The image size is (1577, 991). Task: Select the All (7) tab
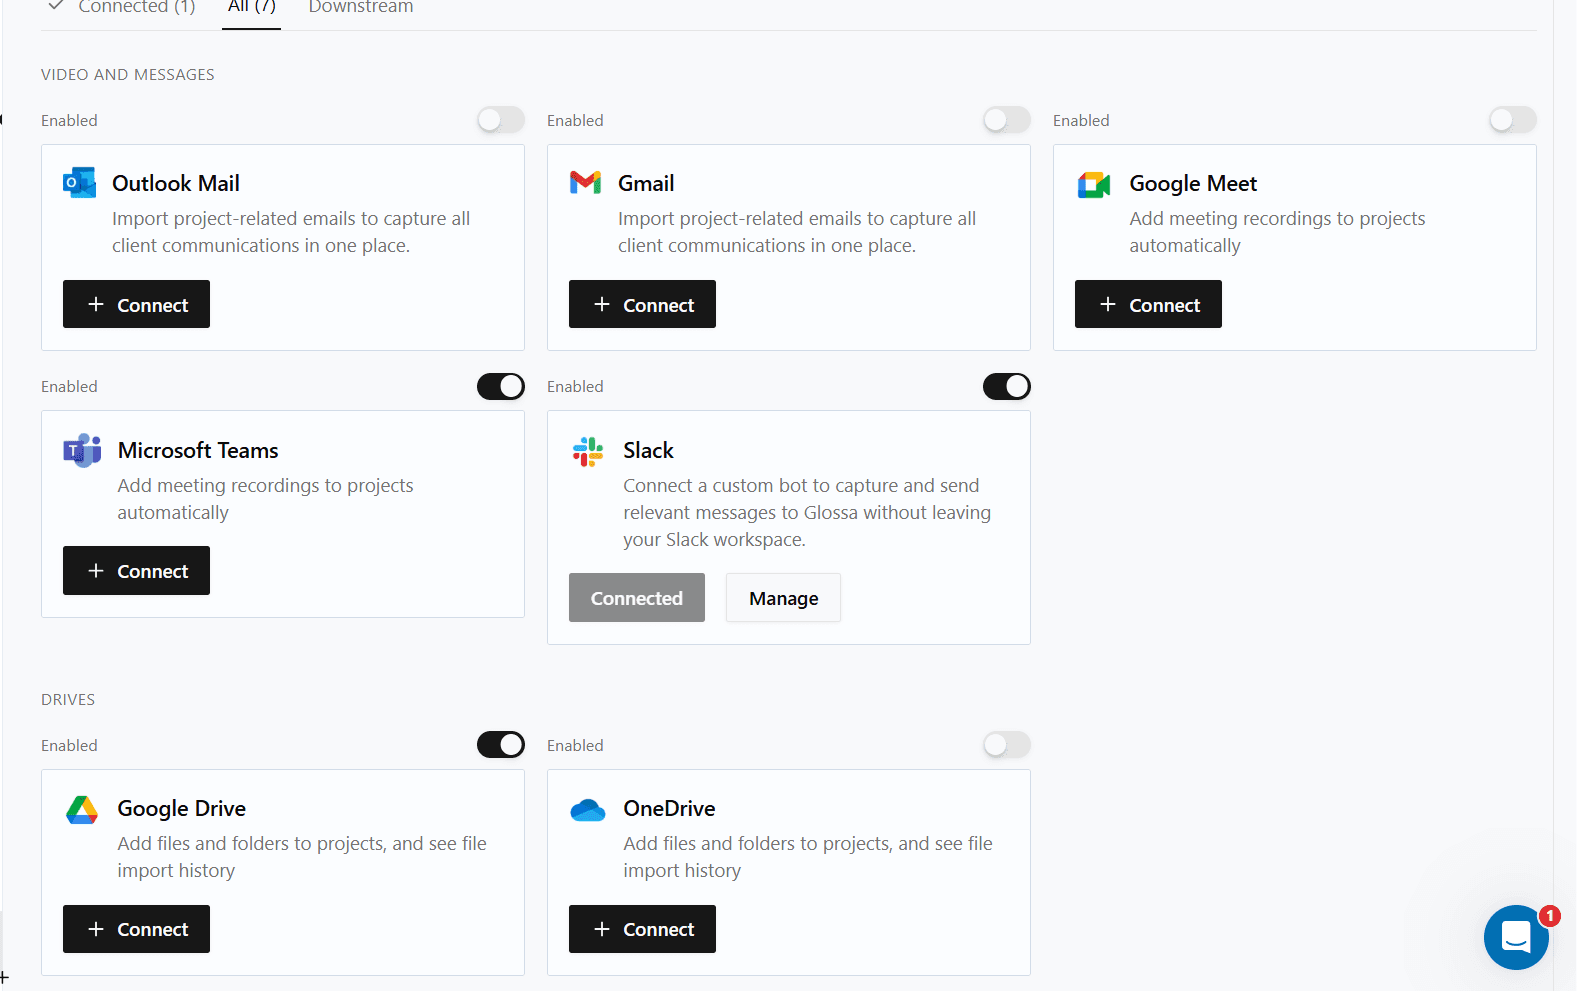(x=252, y=8)
